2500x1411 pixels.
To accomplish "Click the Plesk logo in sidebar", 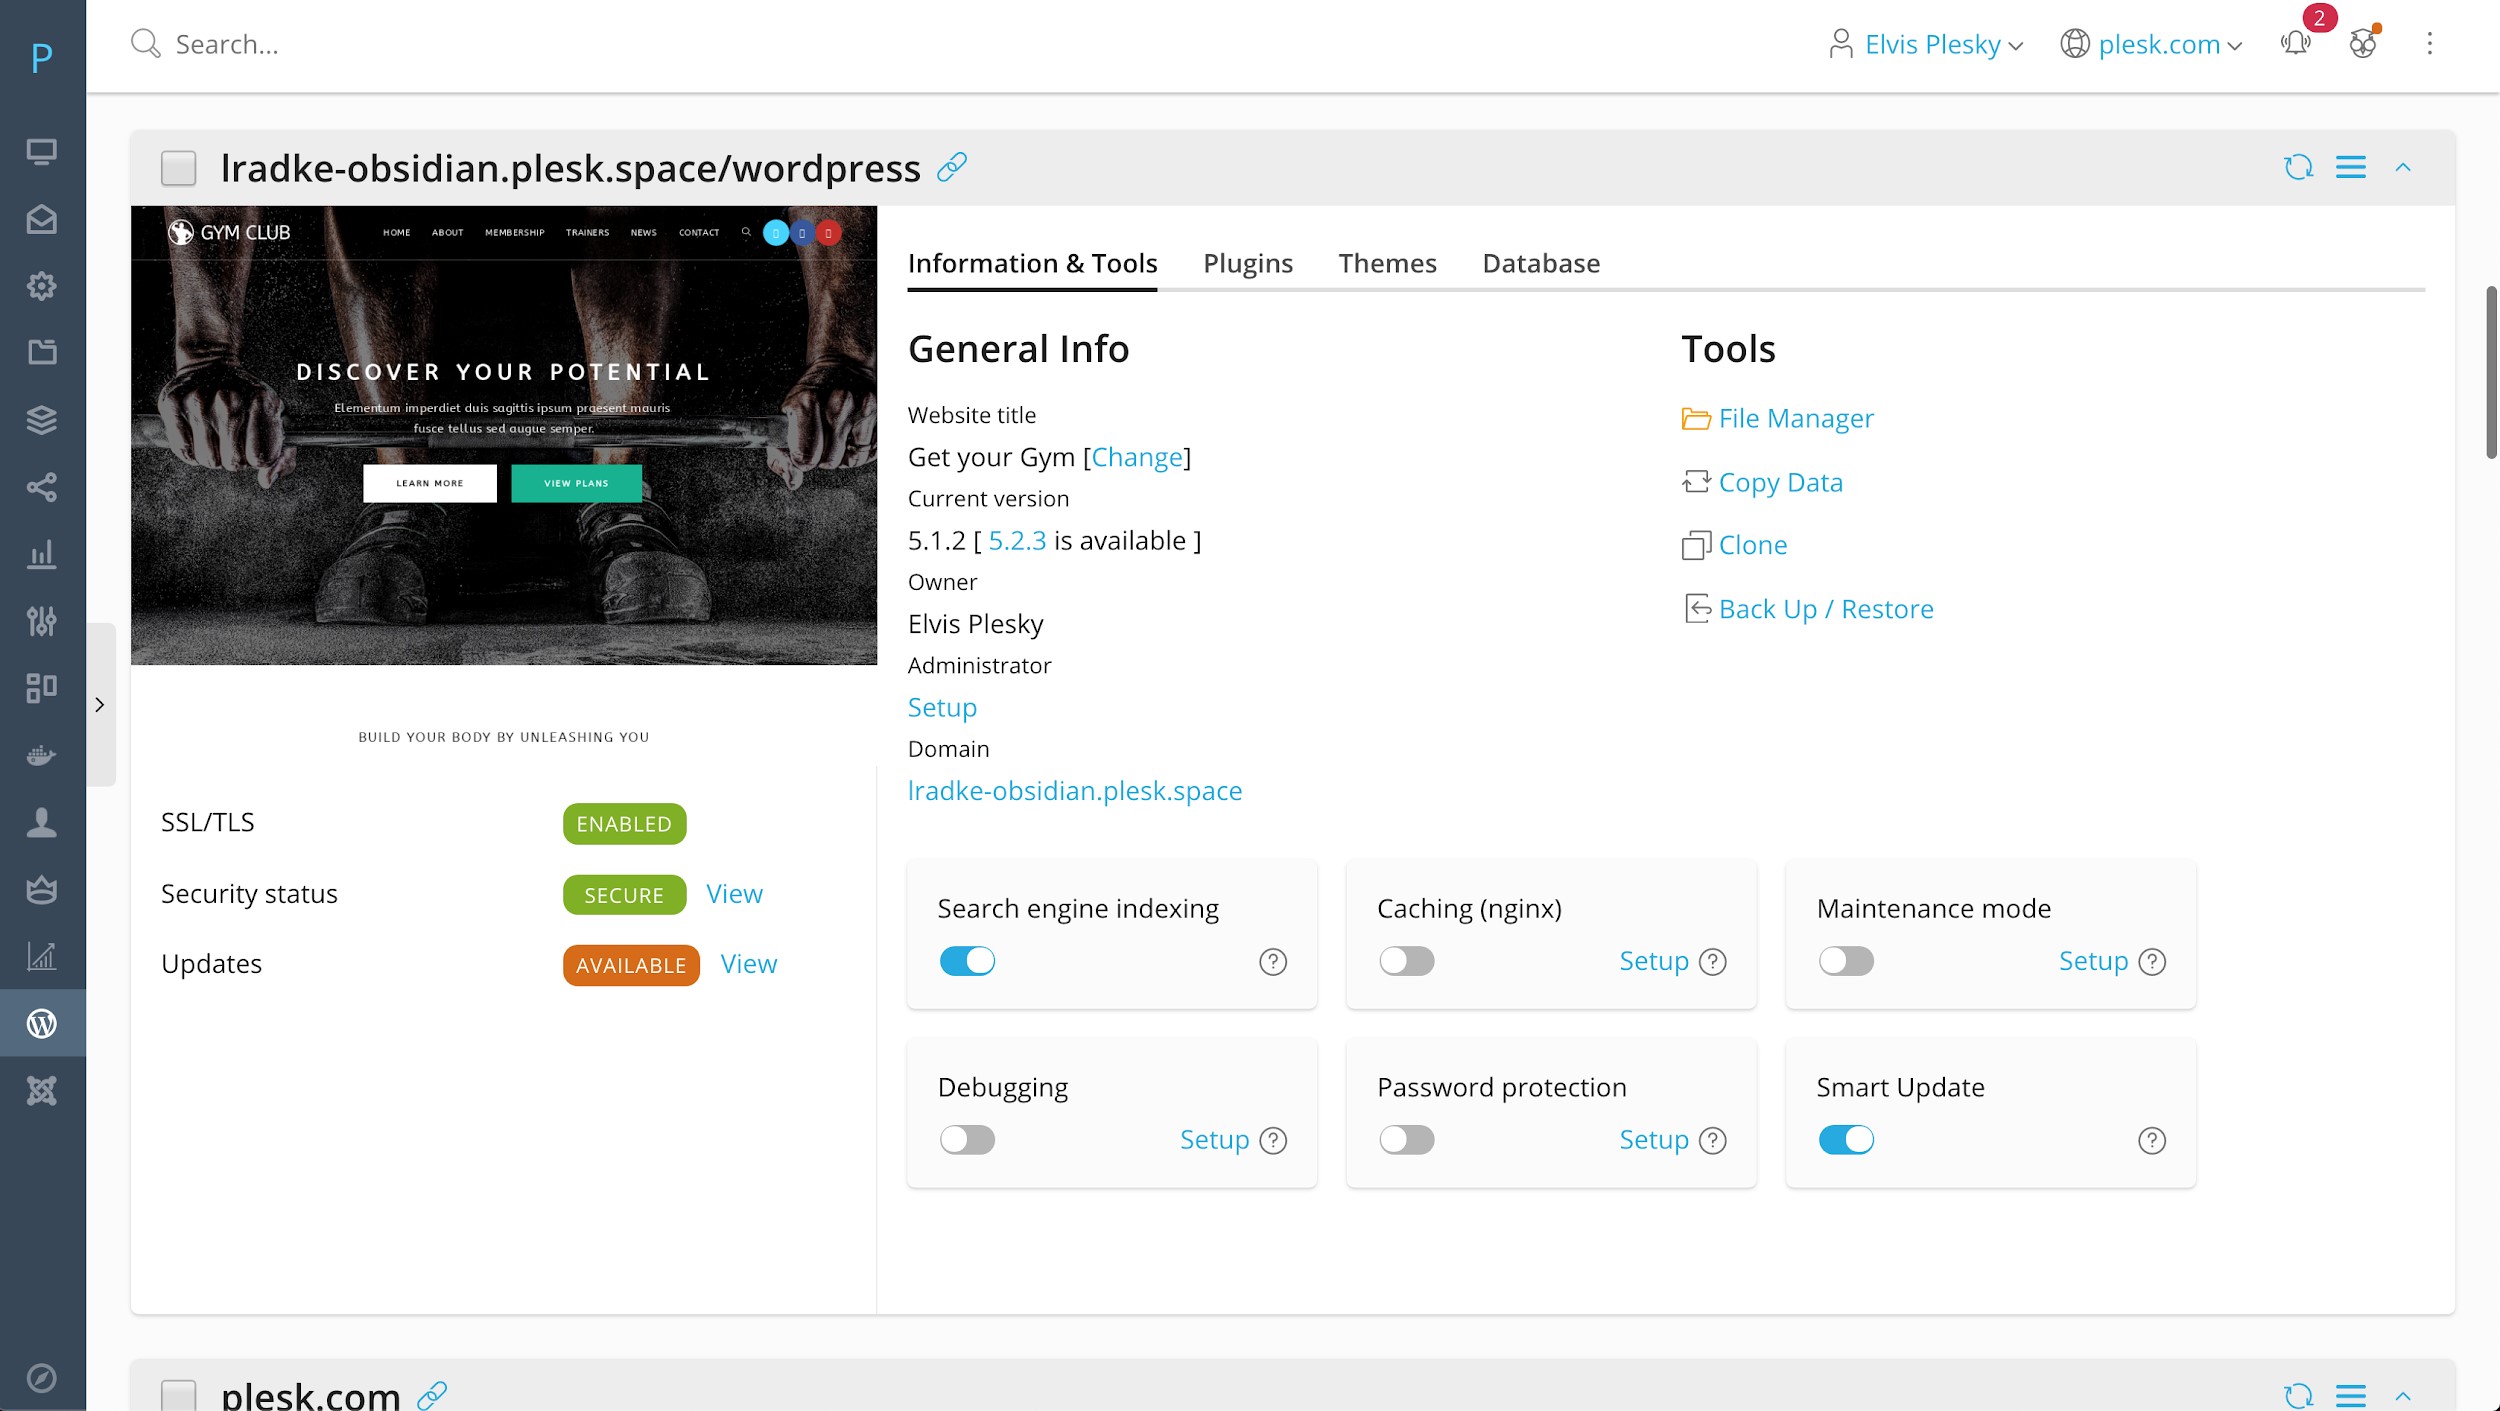I will click(x=42, y=58).
